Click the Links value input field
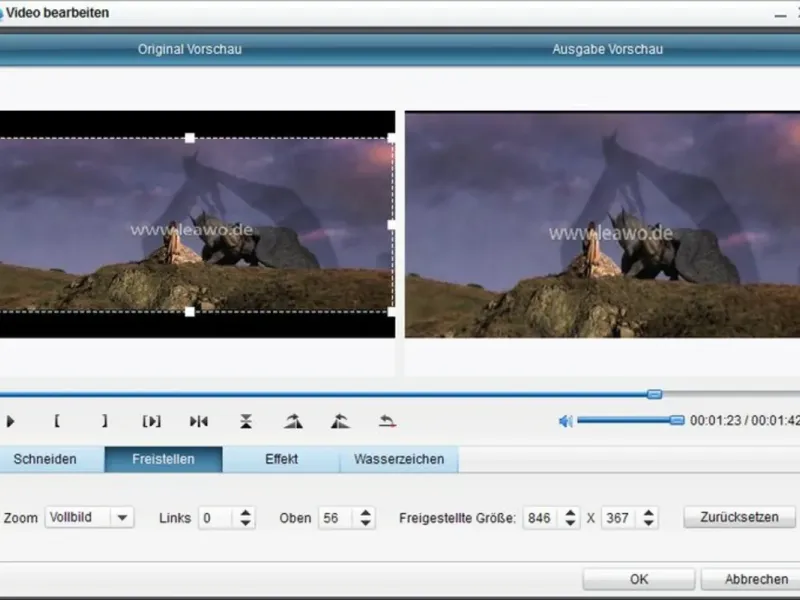The image size is (800, 600). [x=217, y=518]
